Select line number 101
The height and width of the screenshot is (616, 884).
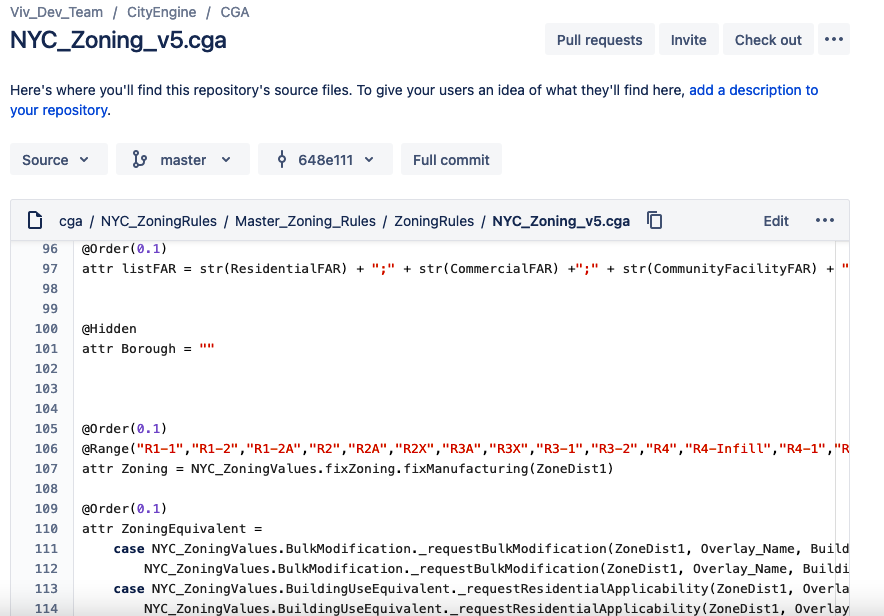point(46,349)
